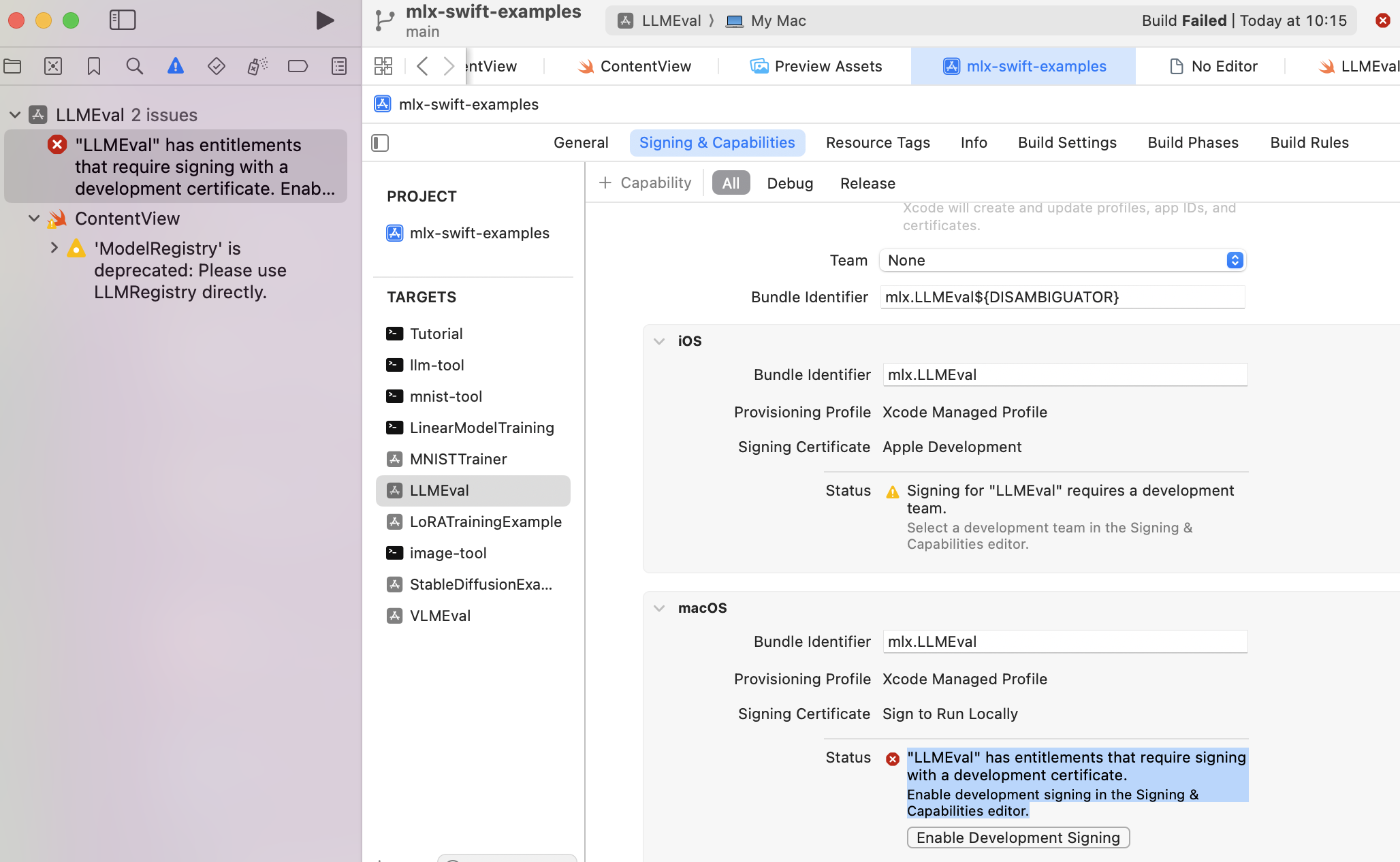
Task: Click Enable Development Signing button
Action: click(x=1018, y=838)
